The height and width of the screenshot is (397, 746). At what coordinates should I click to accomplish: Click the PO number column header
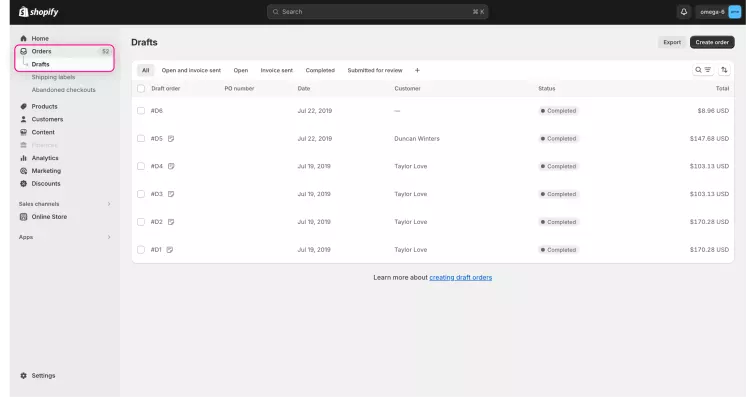(239, 89)
